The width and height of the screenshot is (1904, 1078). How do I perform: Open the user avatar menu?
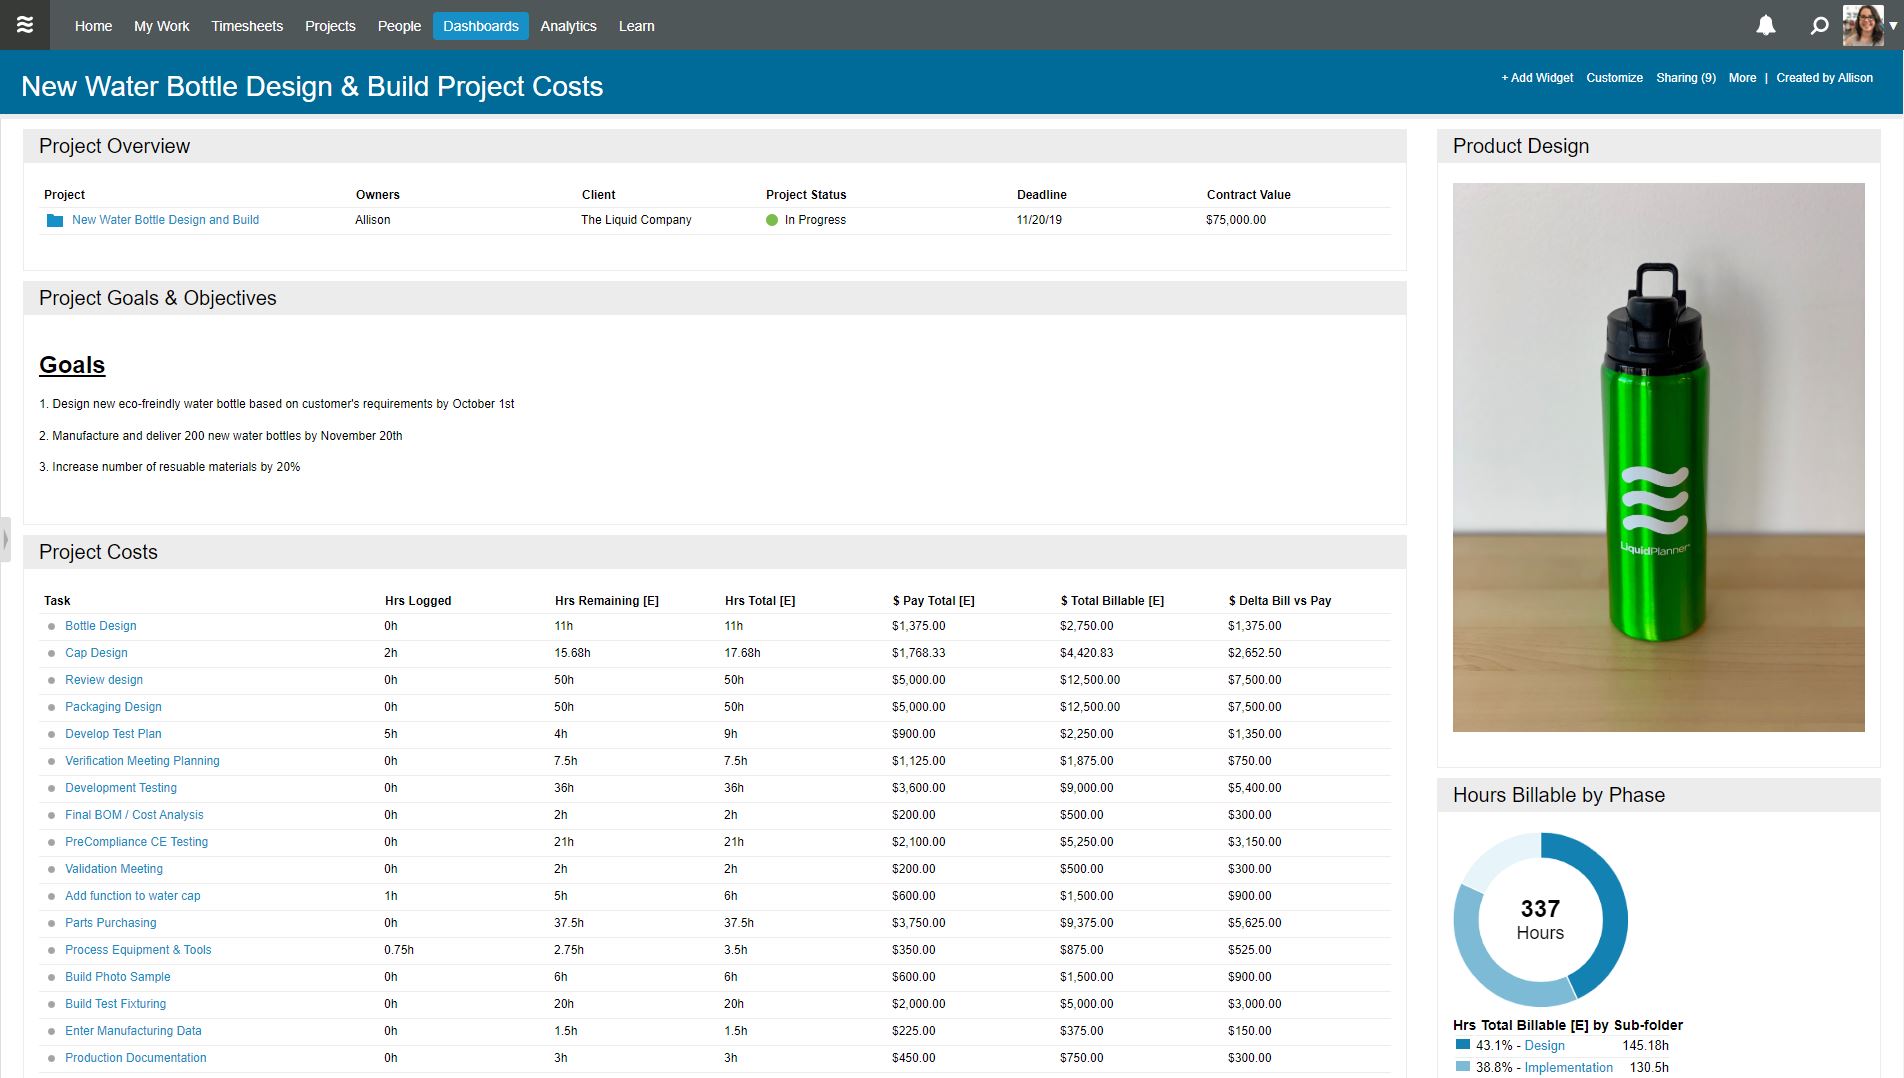[1863, 26]
